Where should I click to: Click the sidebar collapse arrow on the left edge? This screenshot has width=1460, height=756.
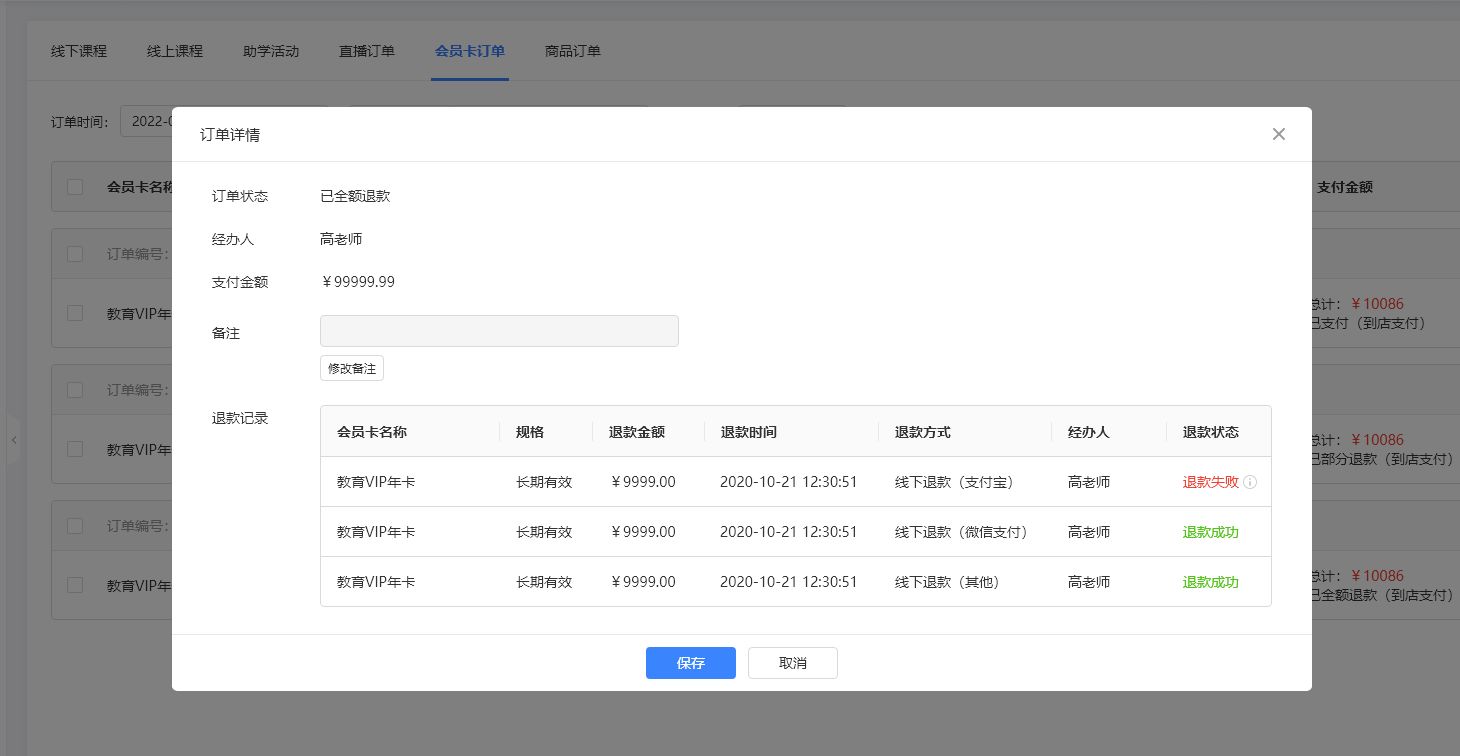(14, 440)
